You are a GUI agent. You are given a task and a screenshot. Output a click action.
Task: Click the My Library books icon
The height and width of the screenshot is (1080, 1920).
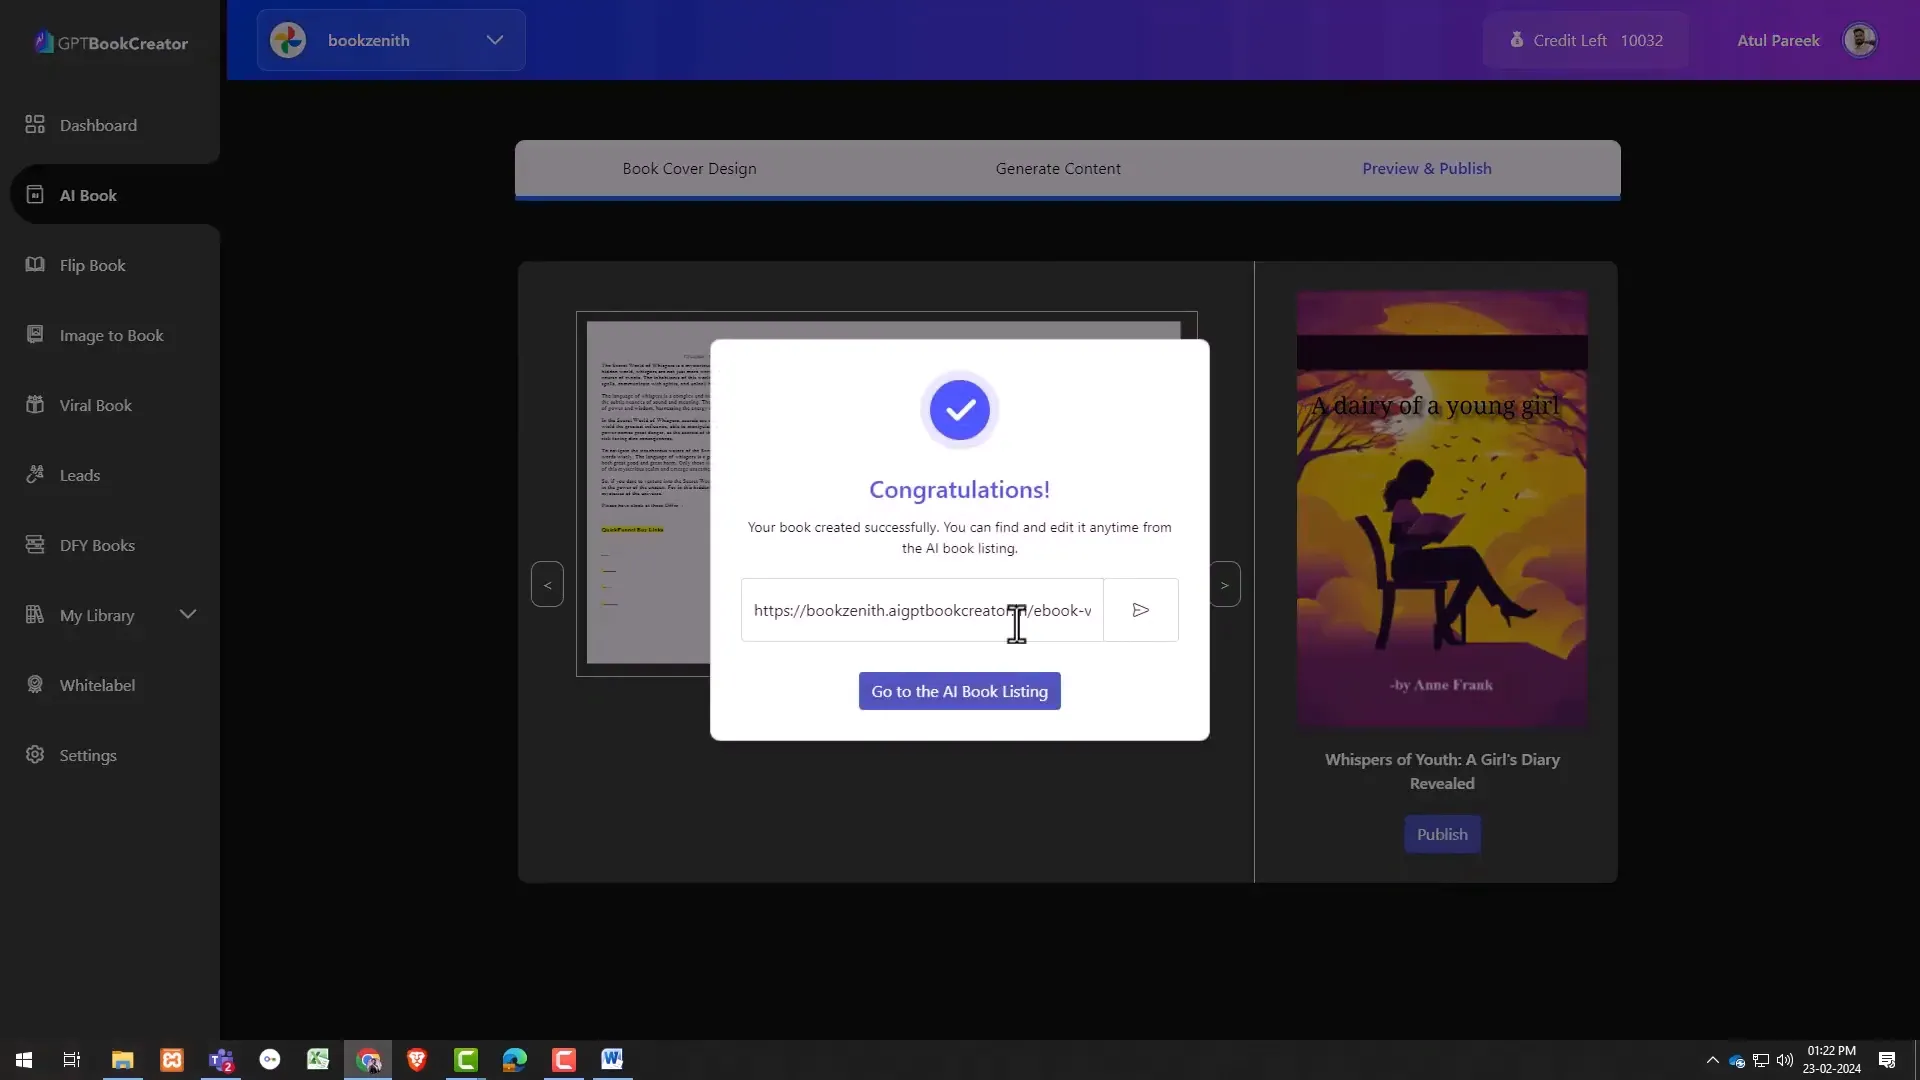pyautogui.click(x=35, y=614)
